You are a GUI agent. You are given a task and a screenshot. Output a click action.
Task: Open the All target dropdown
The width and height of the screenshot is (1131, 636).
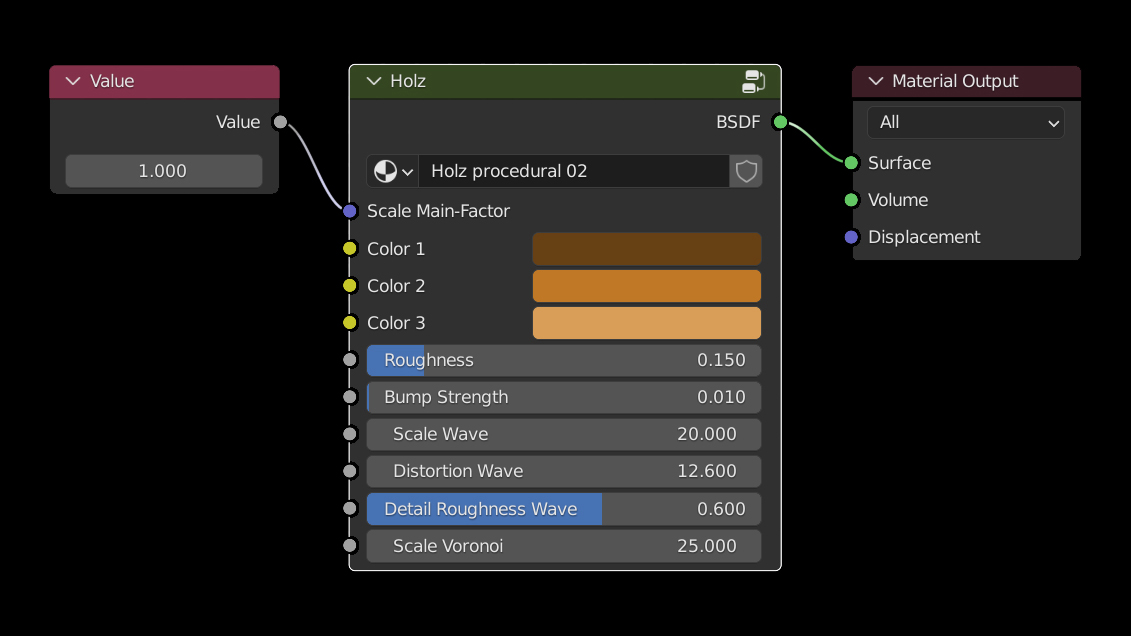coord(965,122)
